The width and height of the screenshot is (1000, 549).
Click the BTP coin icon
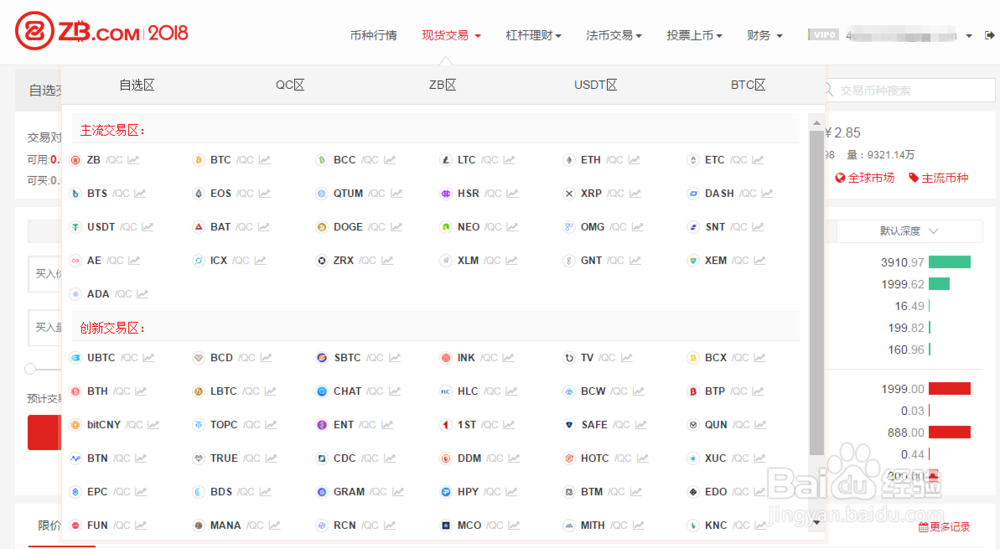pyautogui.click(x=693, y=392)
